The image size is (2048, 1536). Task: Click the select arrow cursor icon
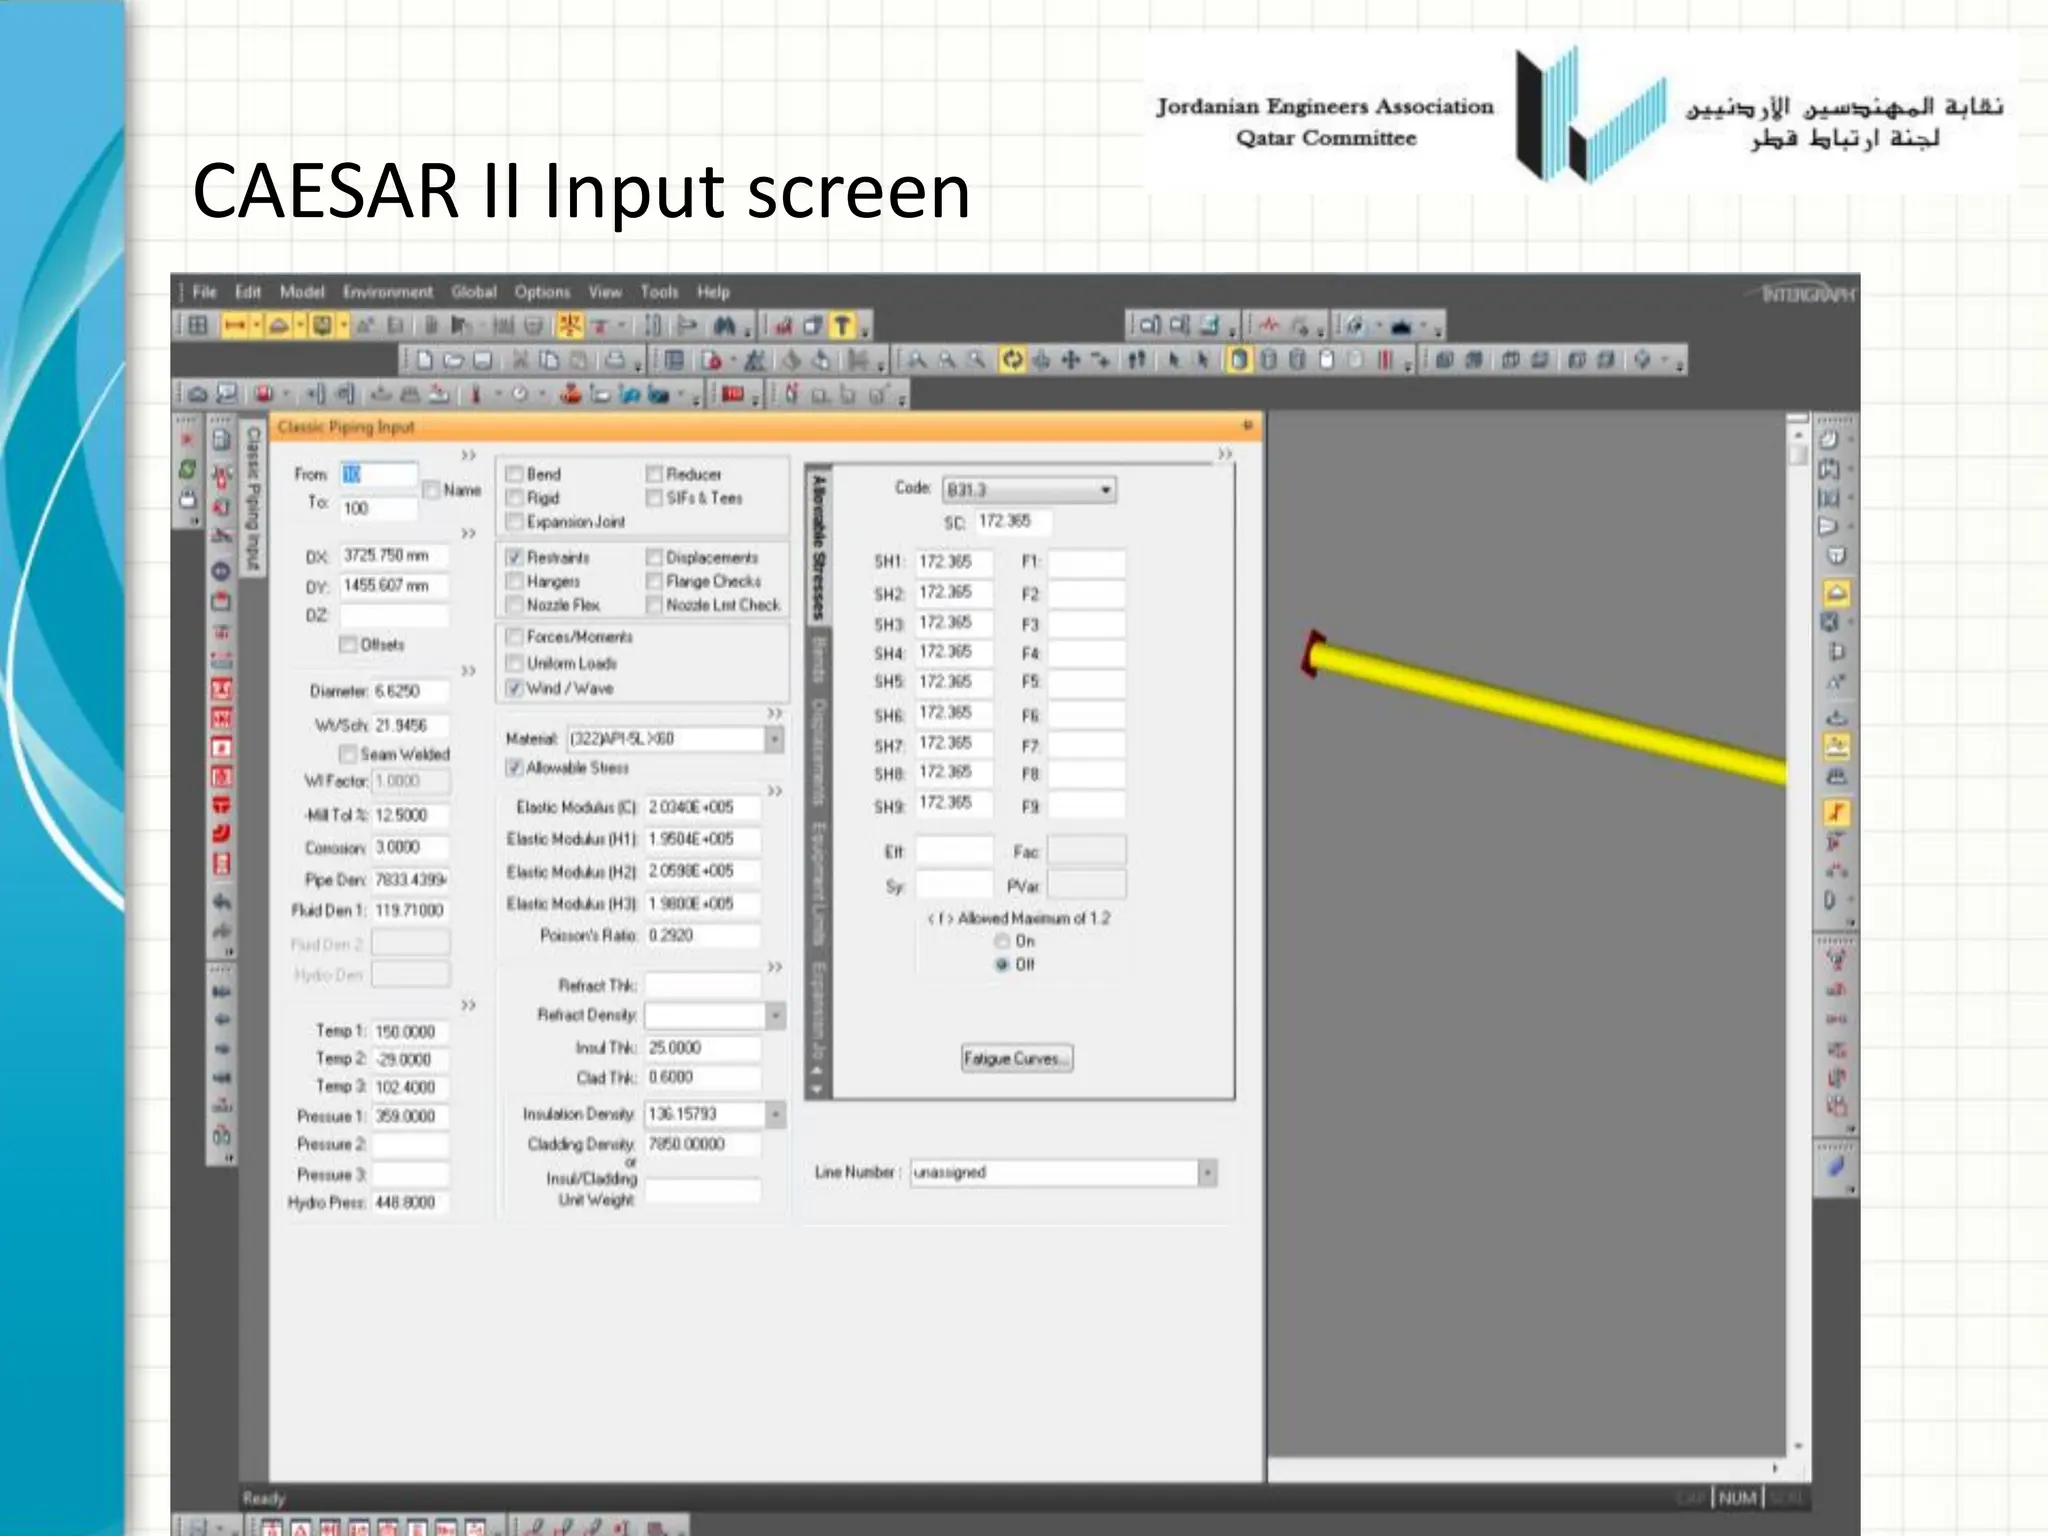pyautogui.click(x=1175, y=360)
